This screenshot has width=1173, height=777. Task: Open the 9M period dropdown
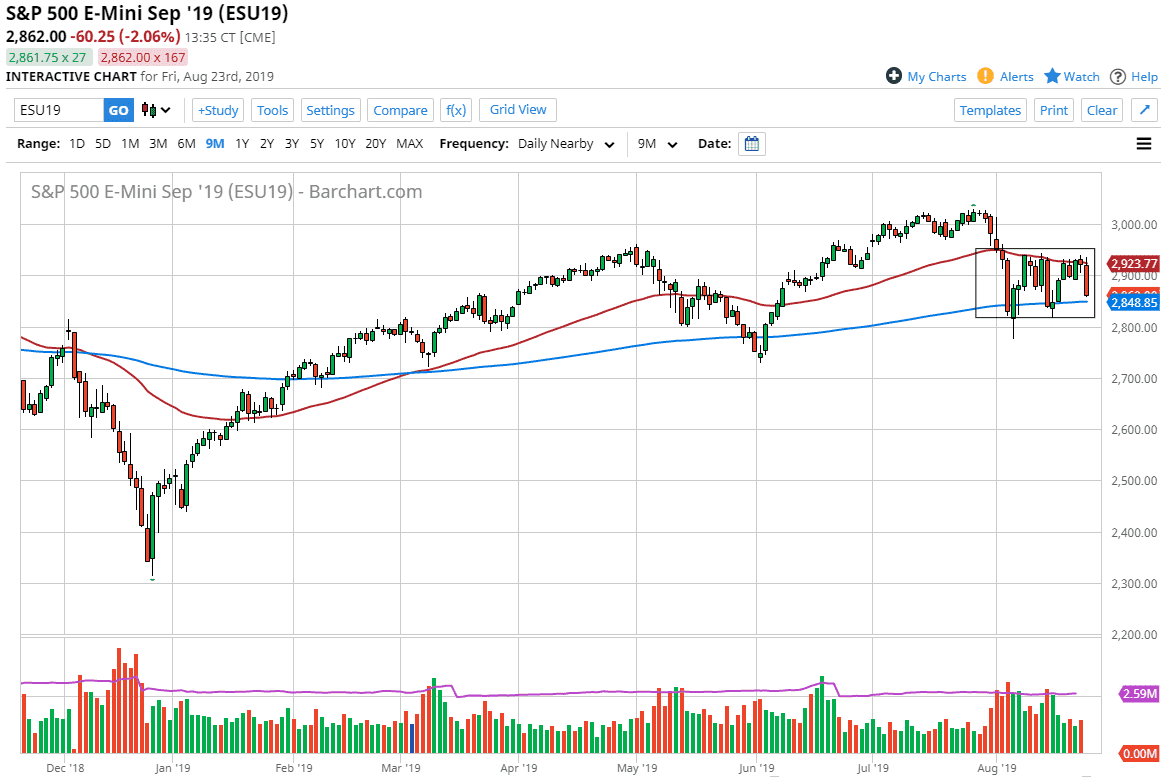click(x=655, y=144)
